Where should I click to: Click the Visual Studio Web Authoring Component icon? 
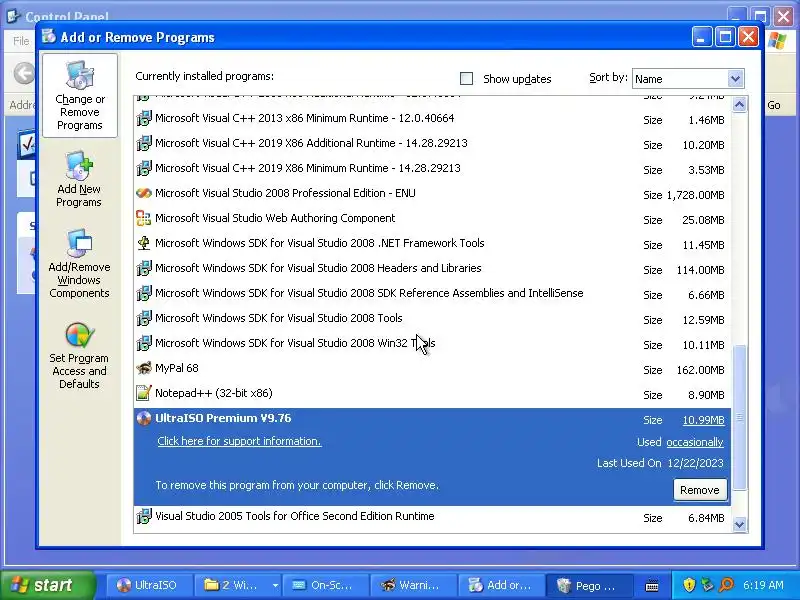pyautogui.click(x=144, y=218)
